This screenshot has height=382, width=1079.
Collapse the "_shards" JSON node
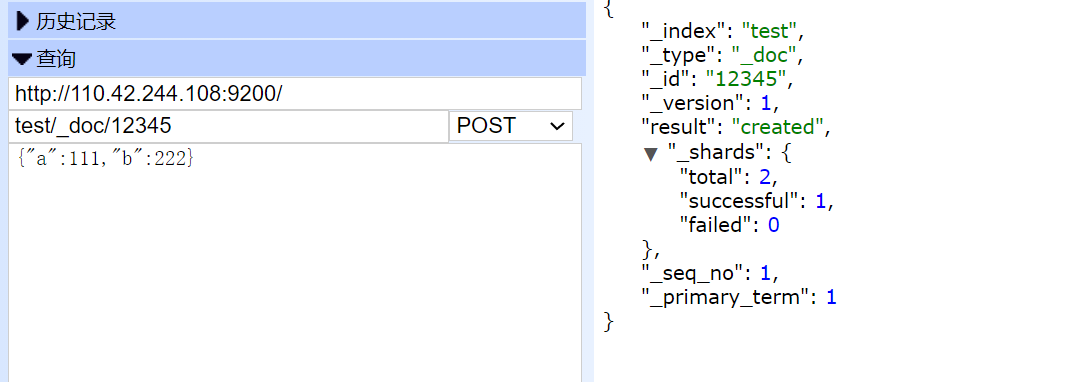(x=651, y=153)
